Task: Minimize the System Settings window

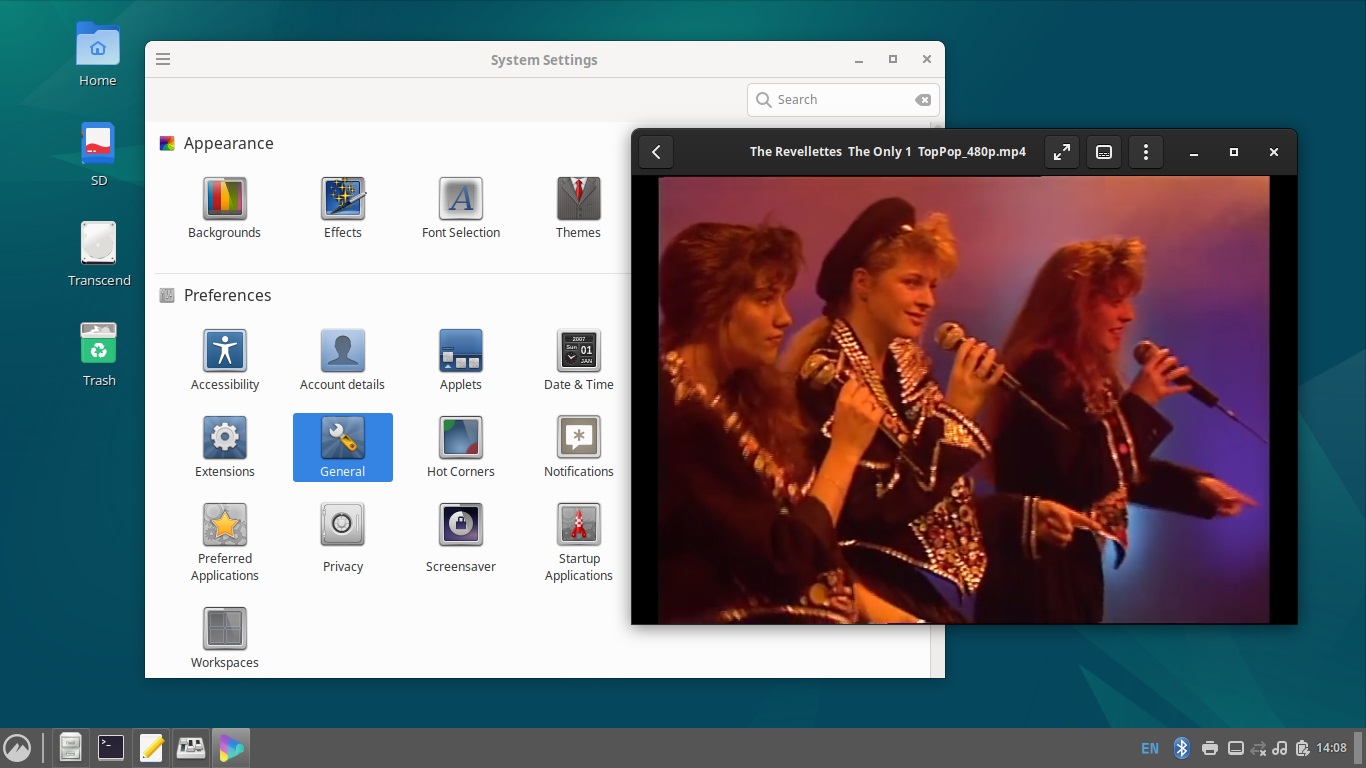Action: pos(859,60)
